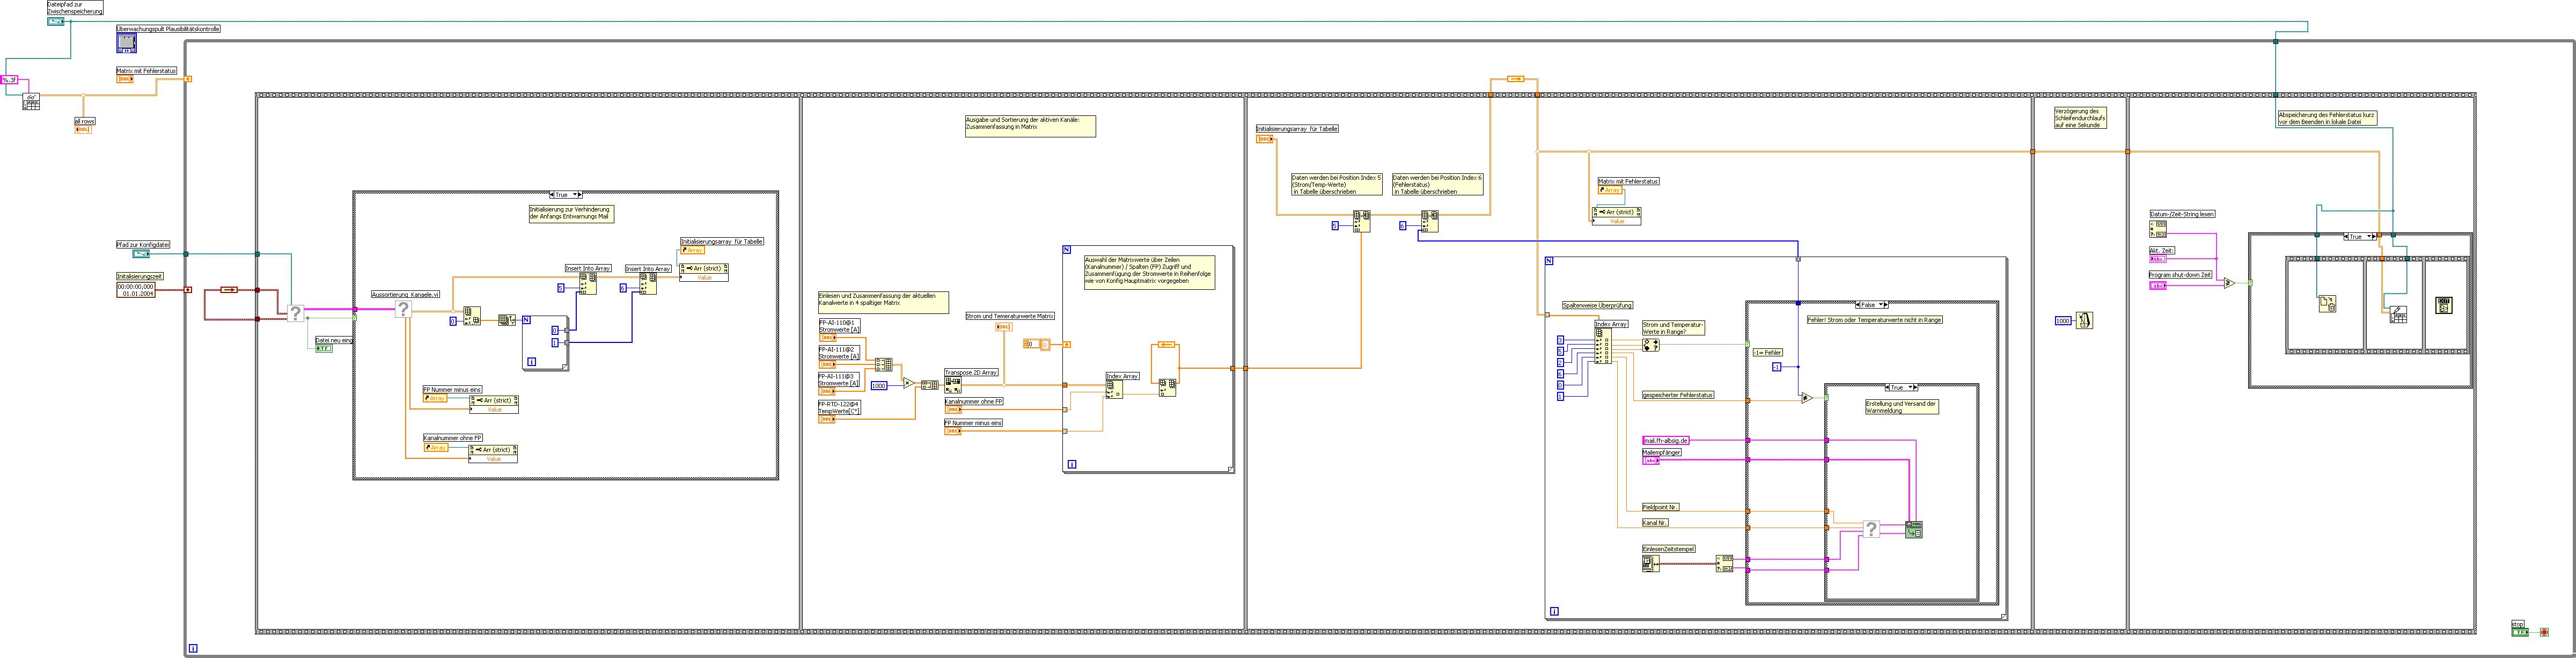Viewport: 2576px width, 658px height.
Task: Click the Wait (ms) metronome icon
Action: tap(2084, 320)
